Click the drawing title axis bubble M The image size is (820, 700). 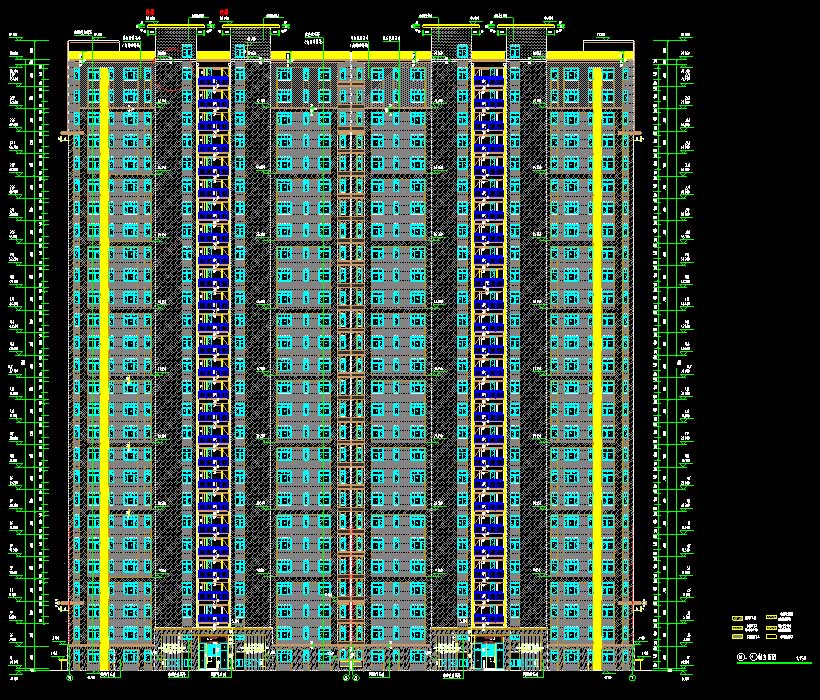[740, 657]
